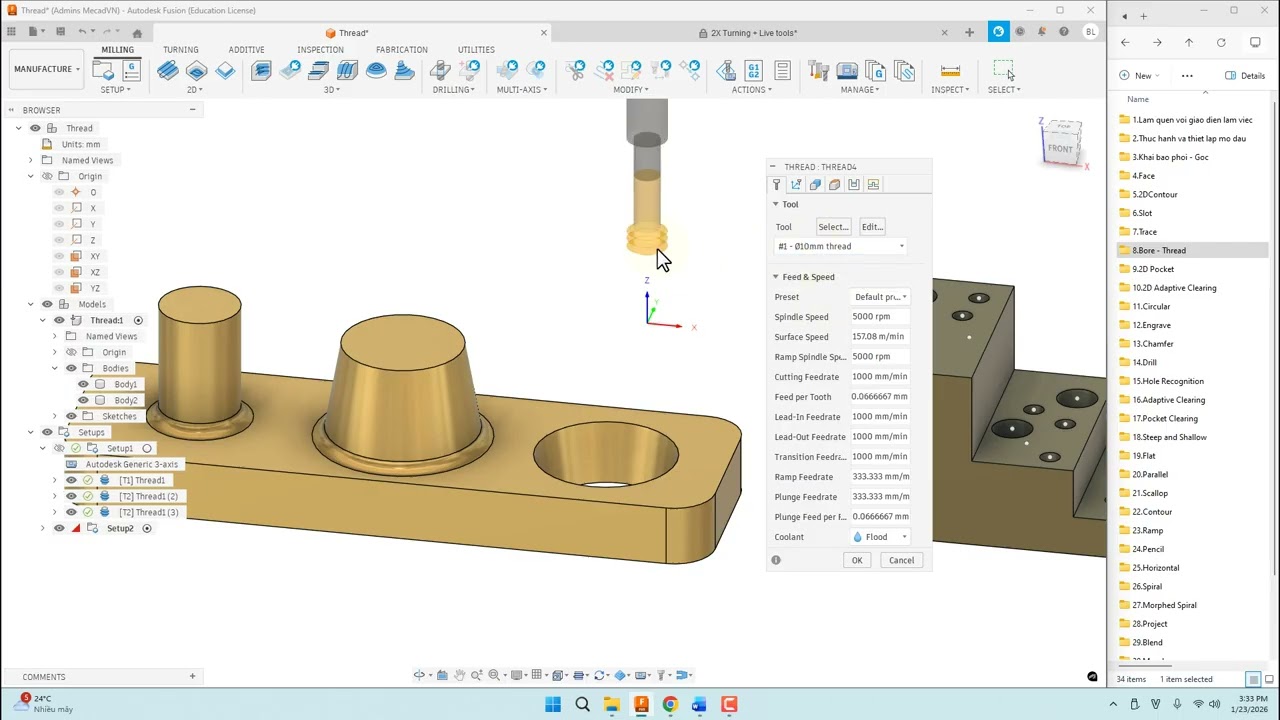Click New button in File Explorer
Image resolution: width=1280 pixels, height=720 pixels.
point(1139,76)
